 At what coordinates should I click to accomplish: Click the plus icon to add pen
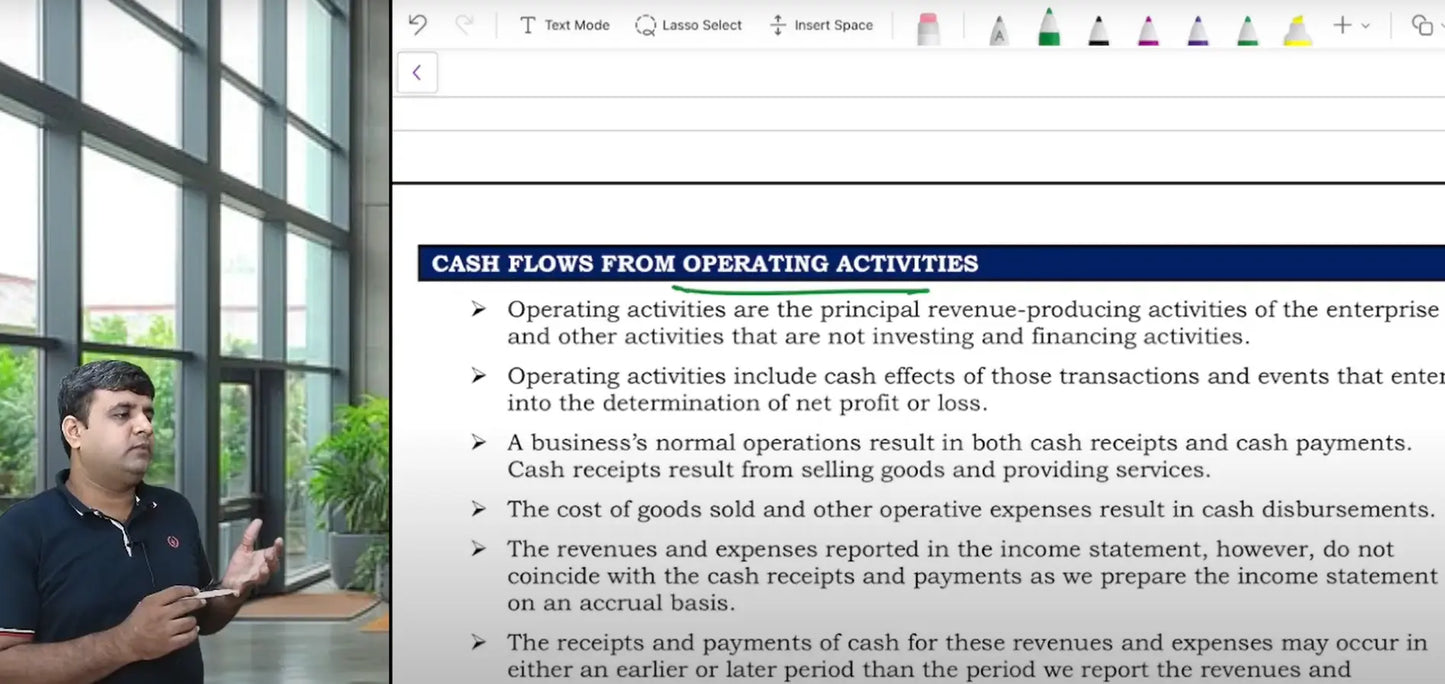click(x=1342, y=25)
